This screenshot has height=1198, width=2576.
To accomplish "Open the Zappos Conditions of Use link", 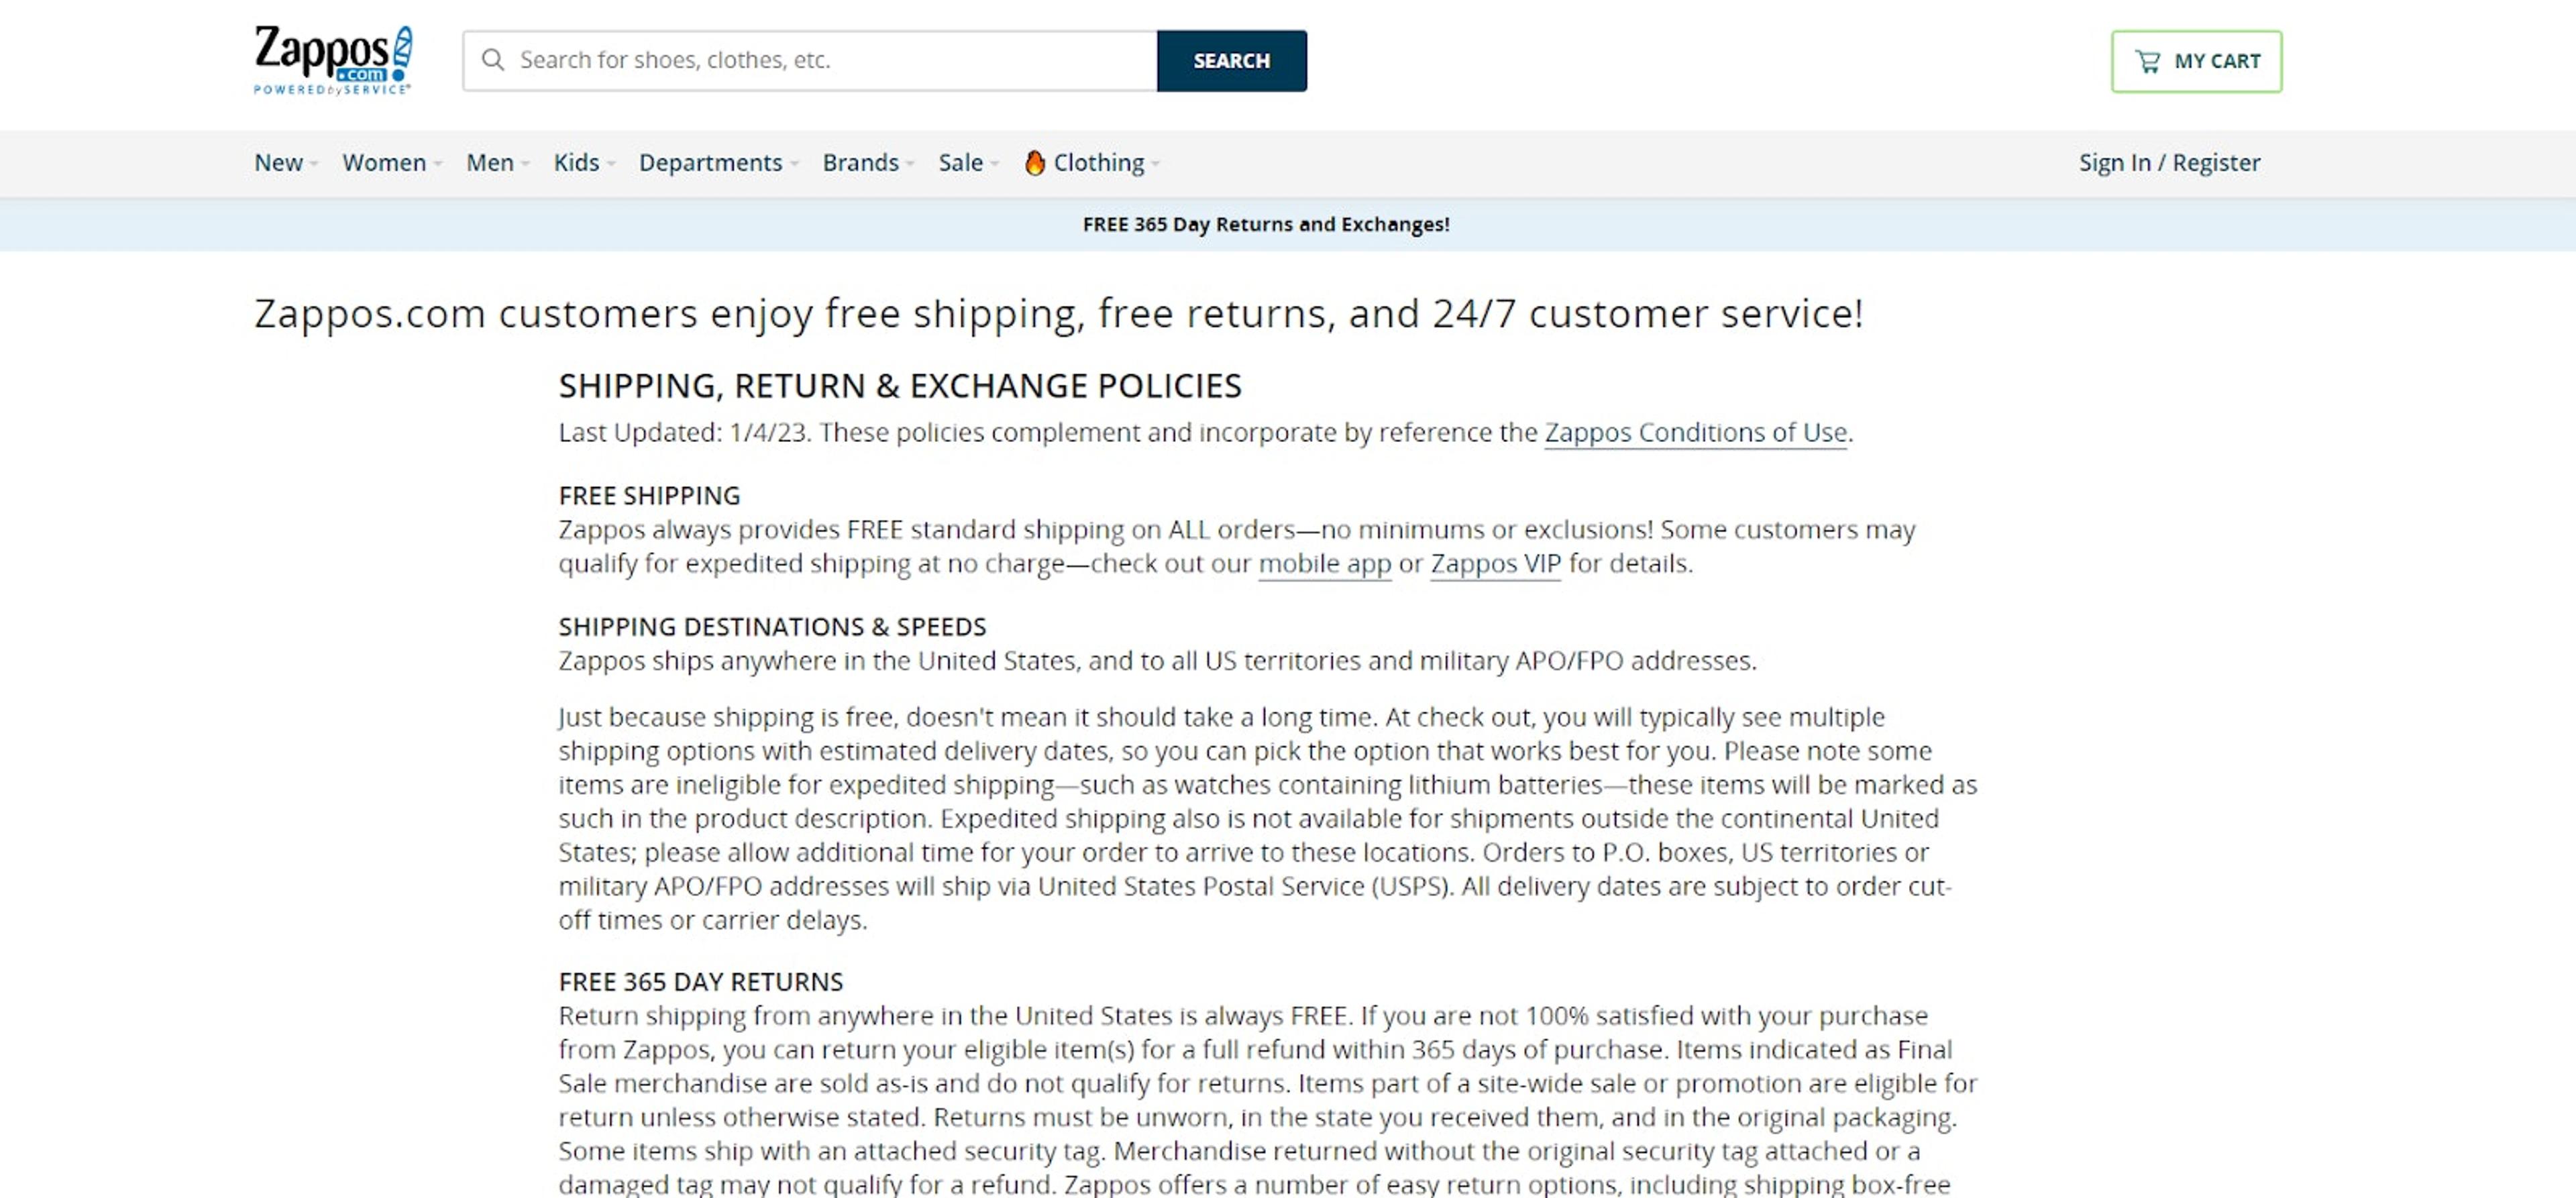I will (x=1695, y=433).
